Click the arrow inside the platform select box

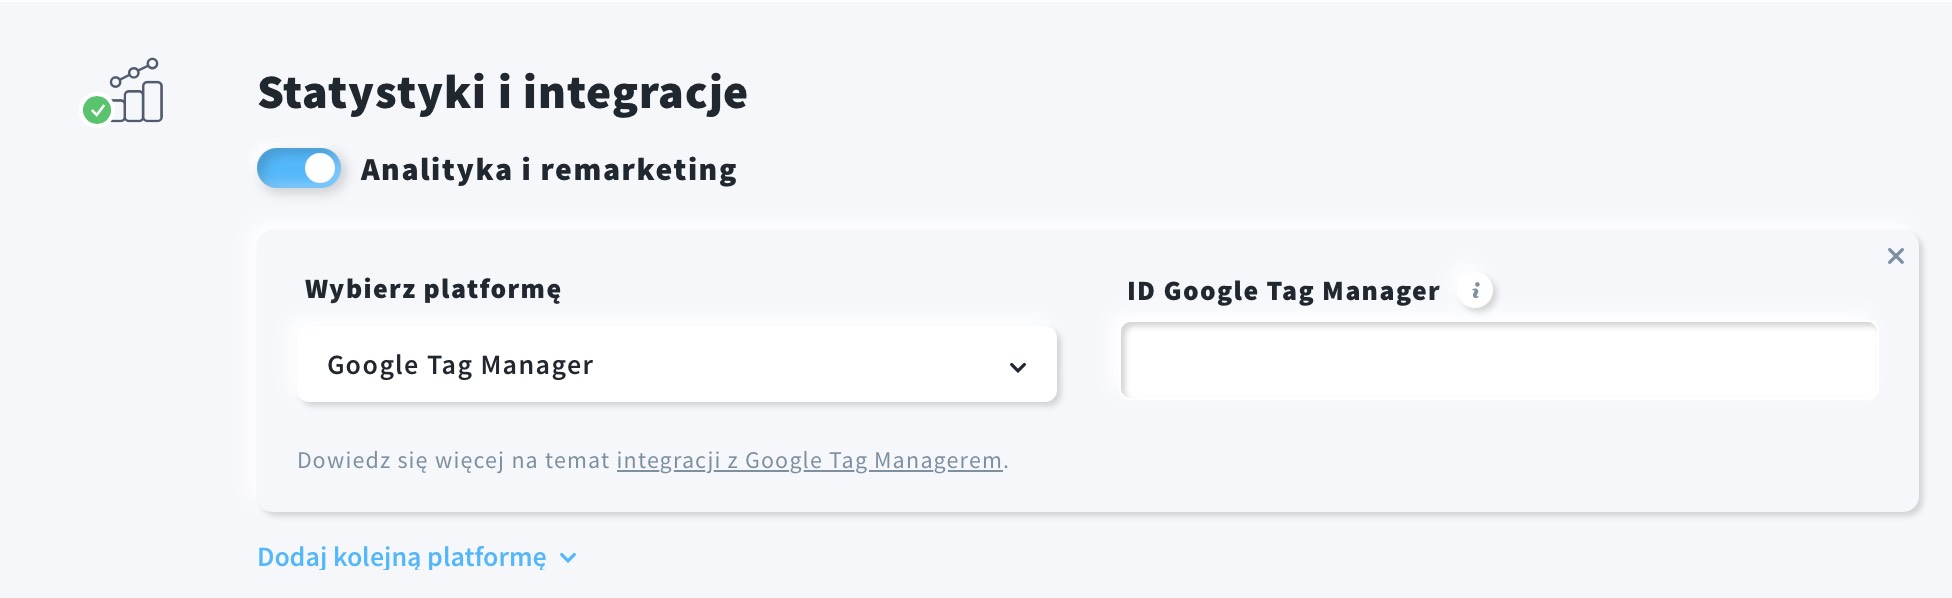1018,367
